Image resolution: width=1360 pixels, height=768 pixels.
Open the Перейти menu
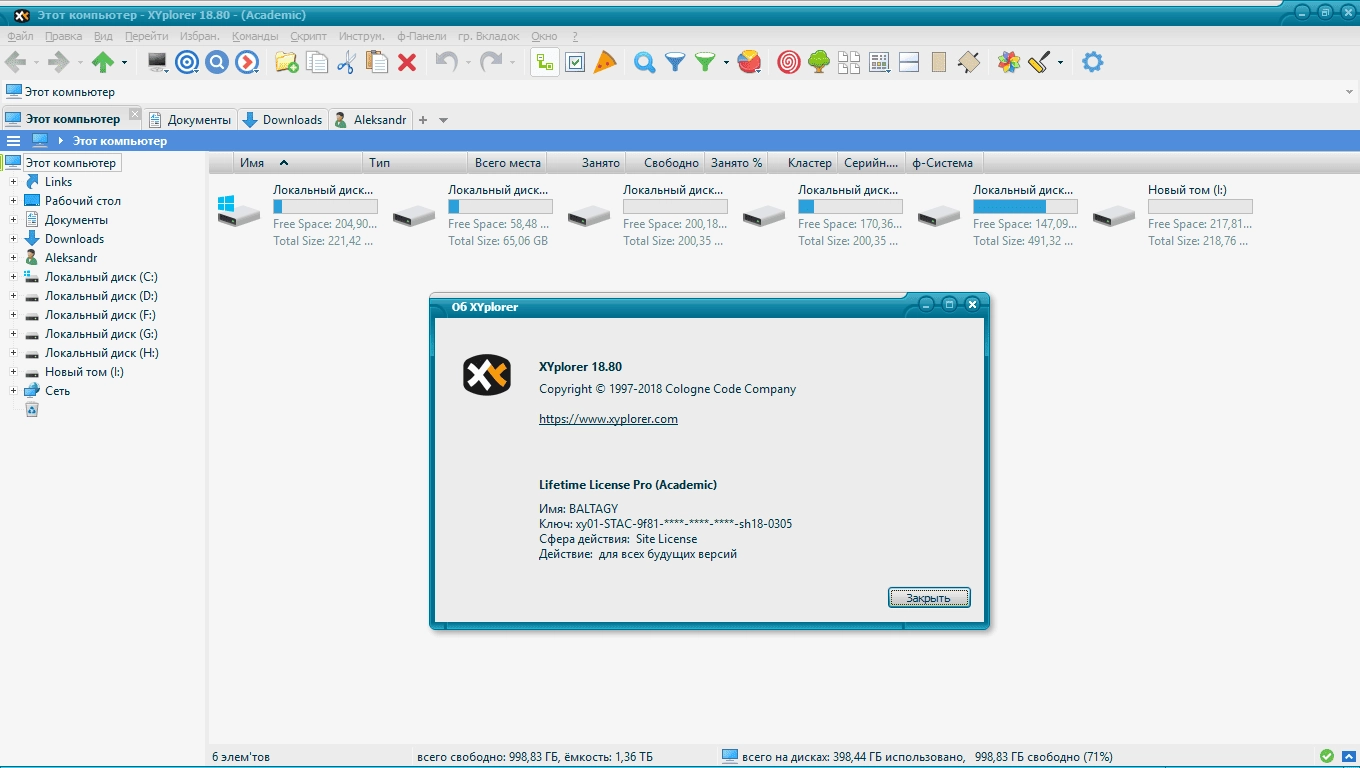pos(146,36)
